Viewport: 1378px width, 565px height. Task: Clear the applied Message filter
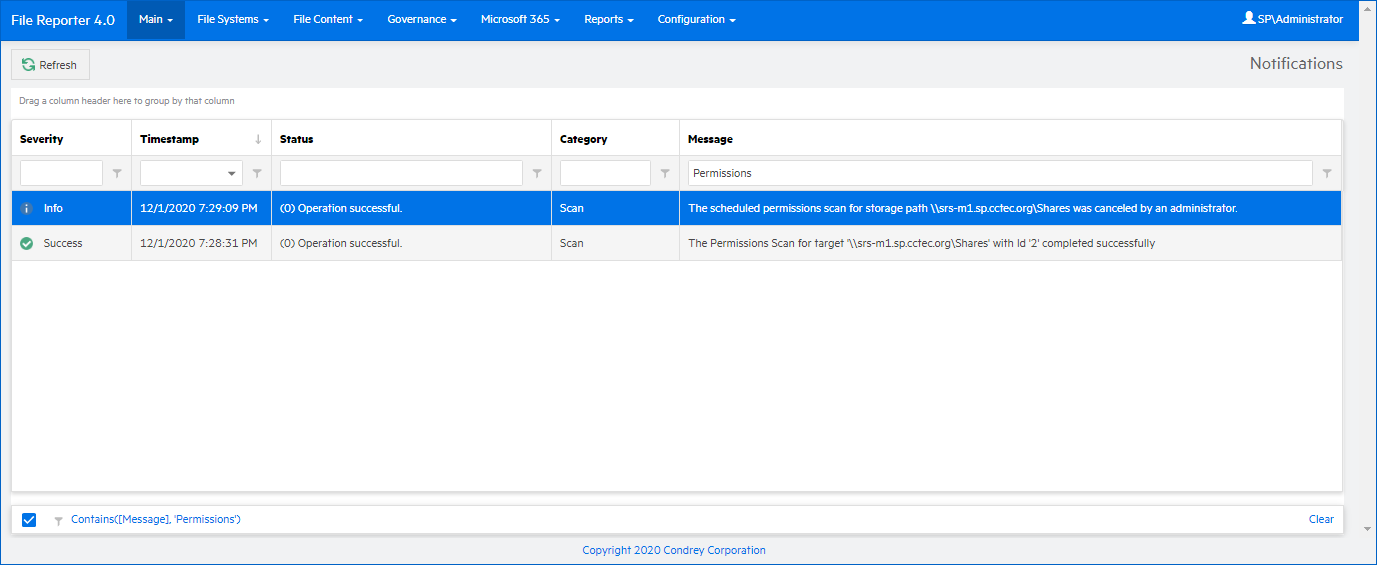(x=1321, y=520)
